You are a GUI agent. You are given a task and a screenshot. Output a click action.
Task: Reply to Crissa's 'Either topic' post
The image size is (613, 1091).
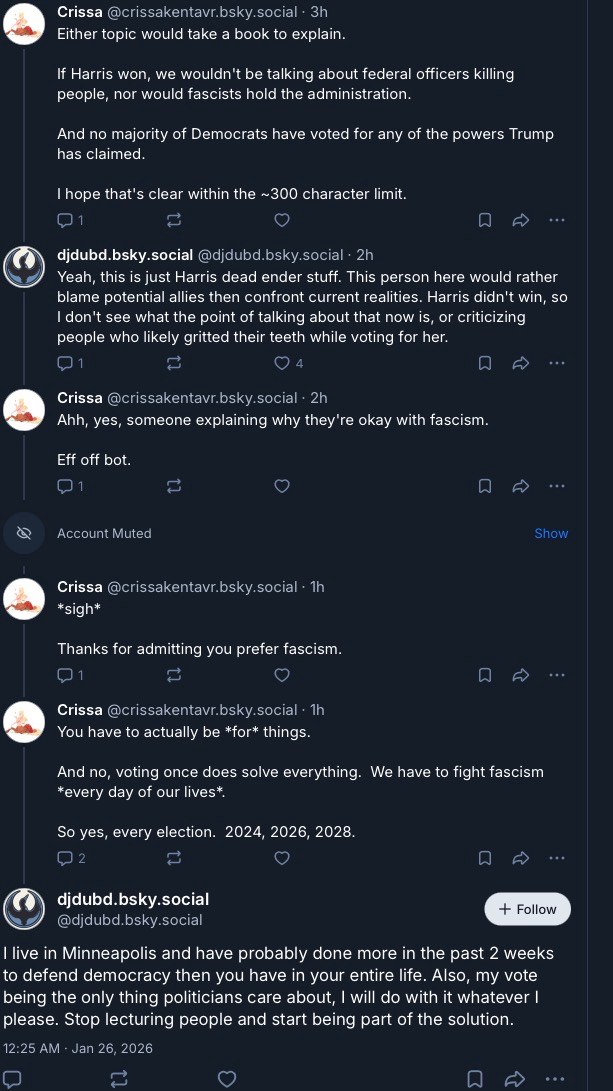pos(66,220)
